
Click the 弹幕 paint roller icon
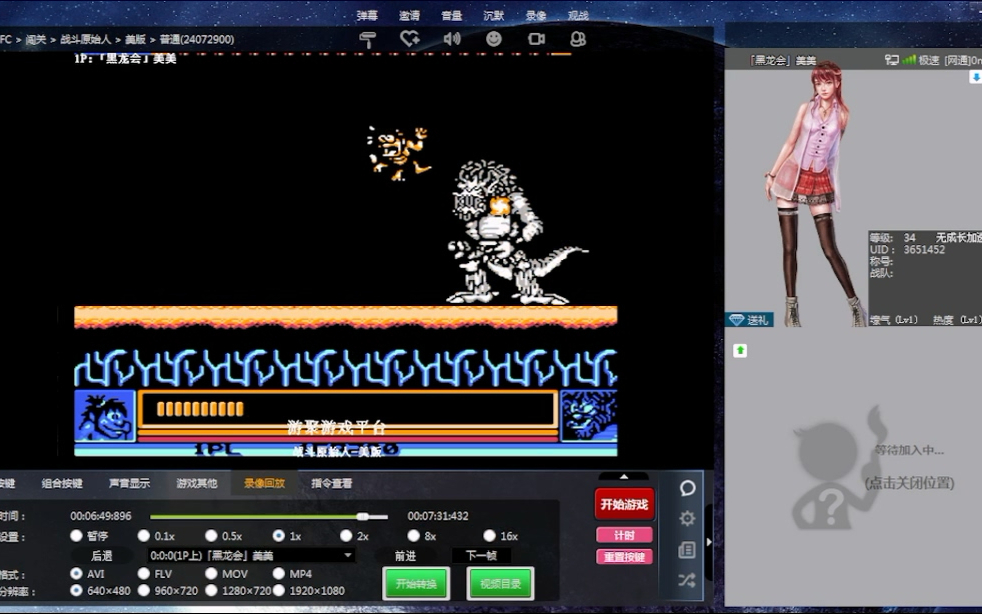368,39
